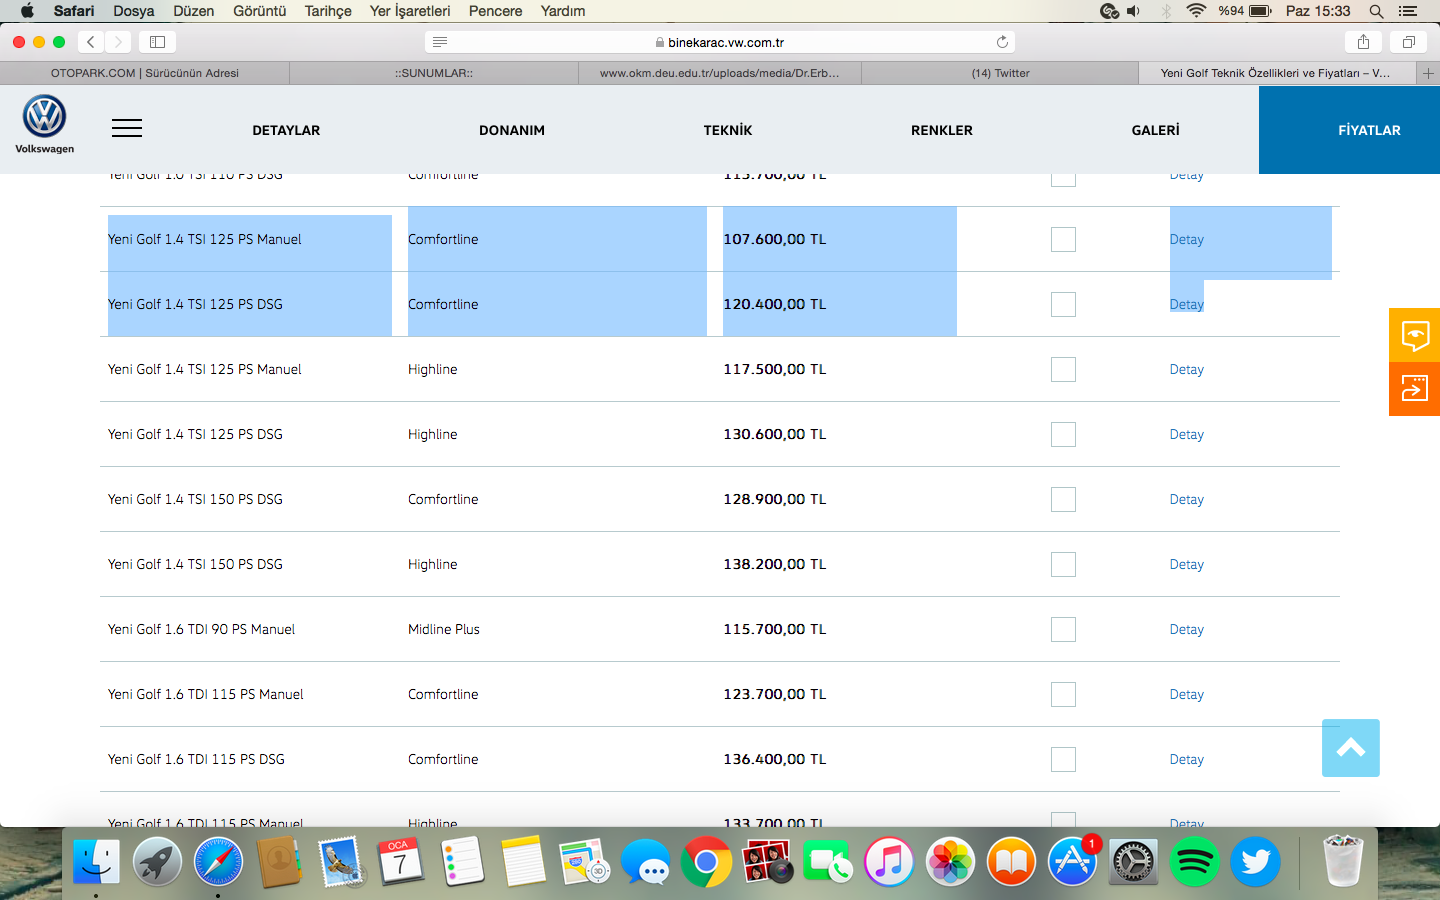Viewport: 1440px width, 900px height.
Task: Toggle the Safari sidebar button
Action: pos(157,42)
